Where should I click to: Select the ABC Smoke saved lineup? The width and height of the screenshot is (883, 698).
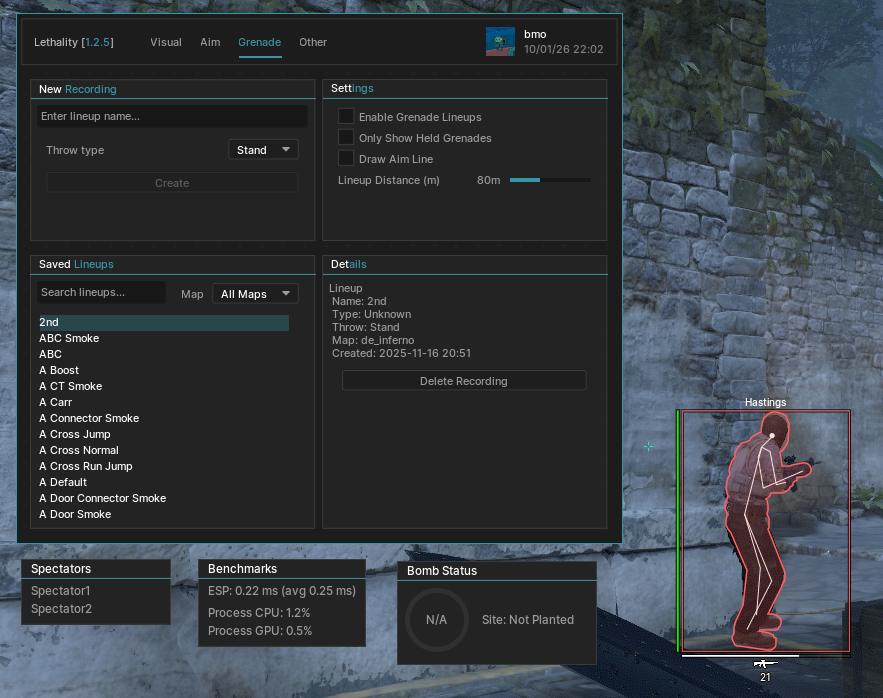[69, 338]
